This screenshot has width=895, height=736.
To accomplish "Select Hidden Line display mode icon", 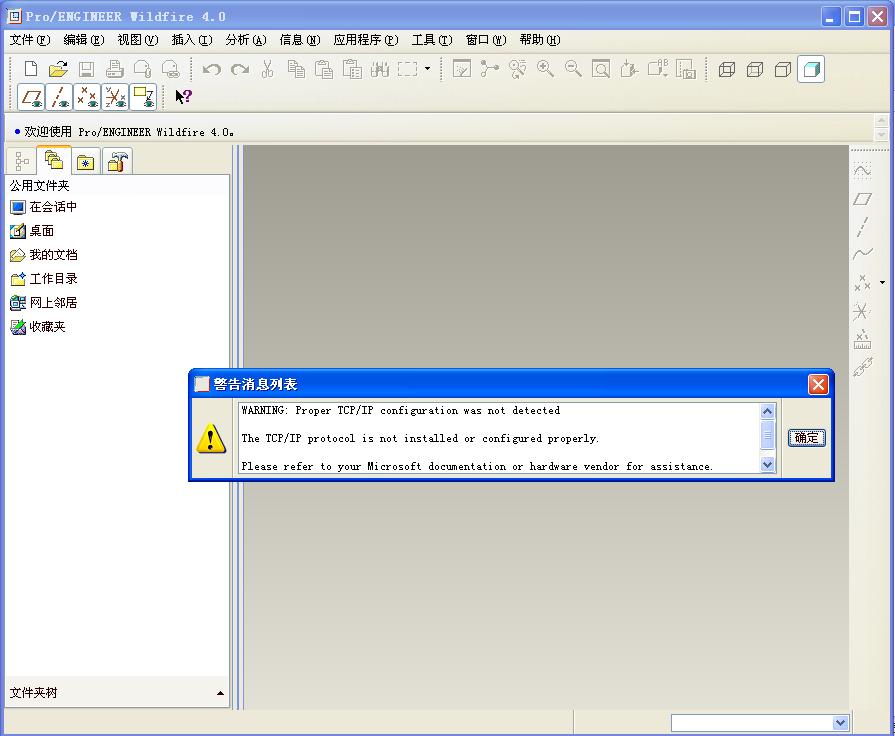I will [x=755, y=69].
